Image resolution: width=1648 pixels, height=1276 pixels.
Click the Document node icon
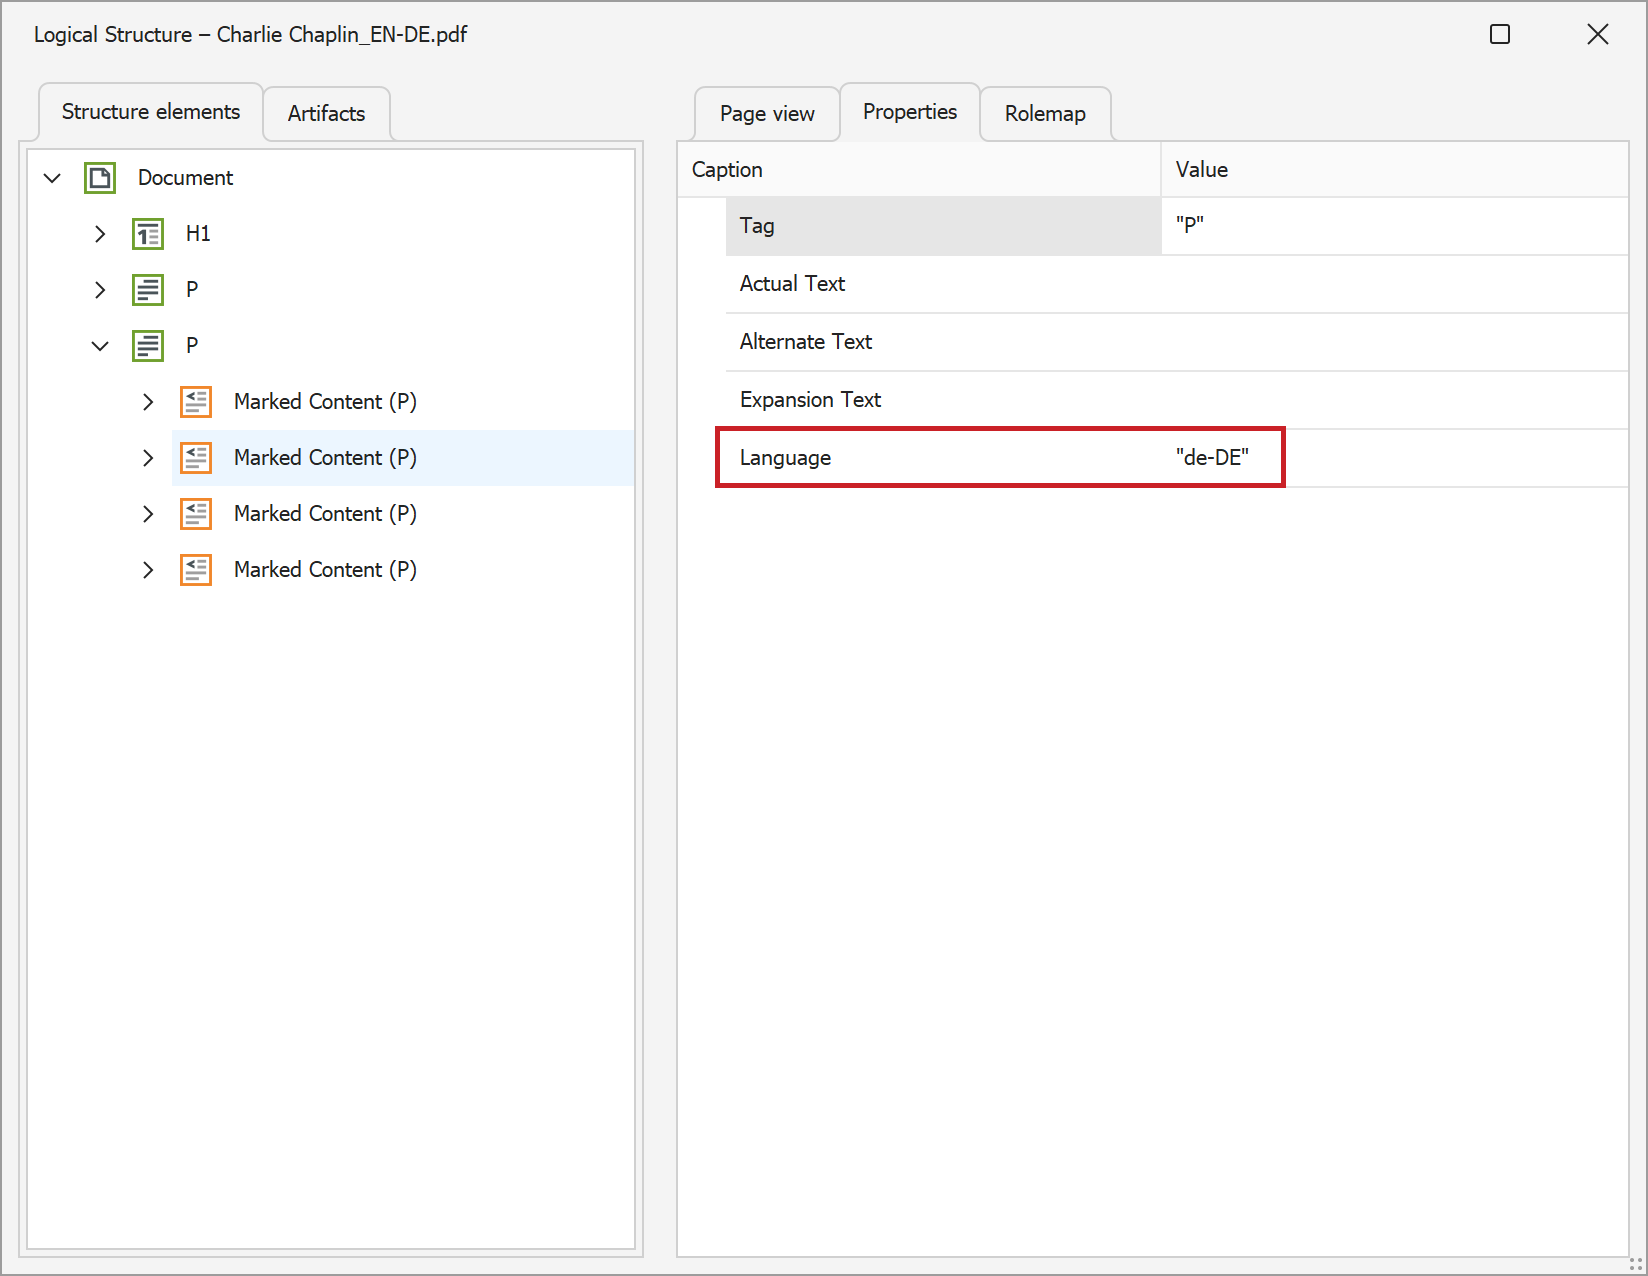(x=100, y=178)
